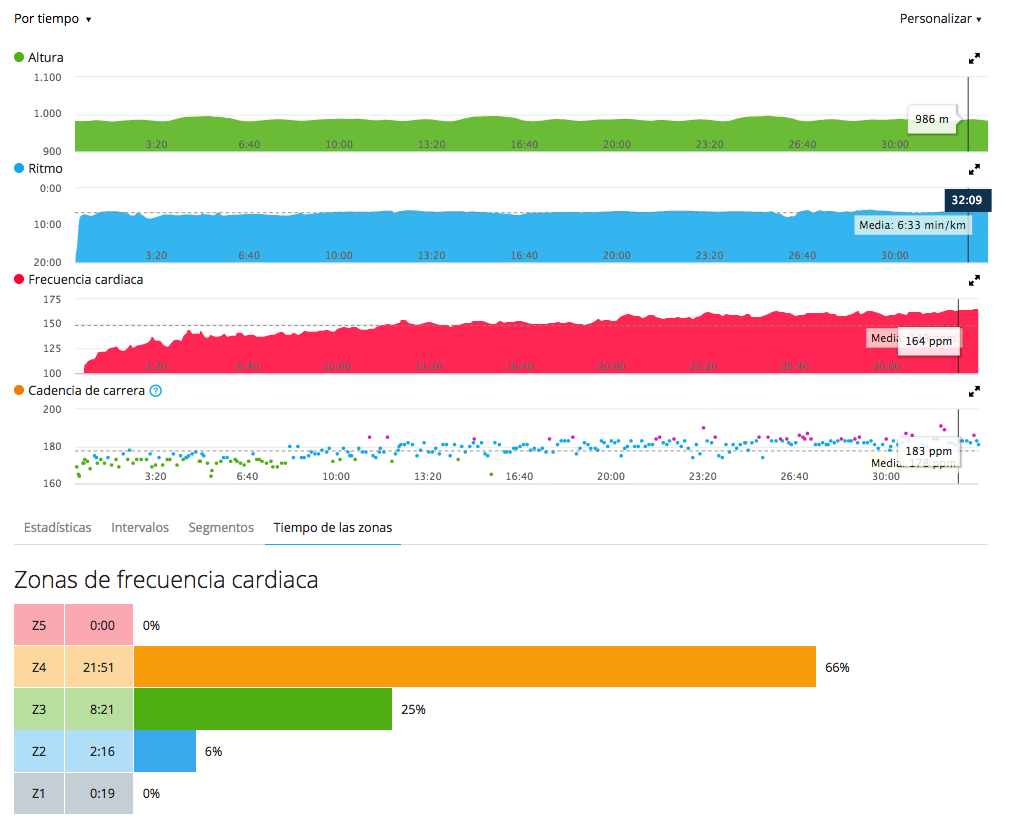
Task: Click the green Z3 zone bar
Action: (x=262, y=709)
